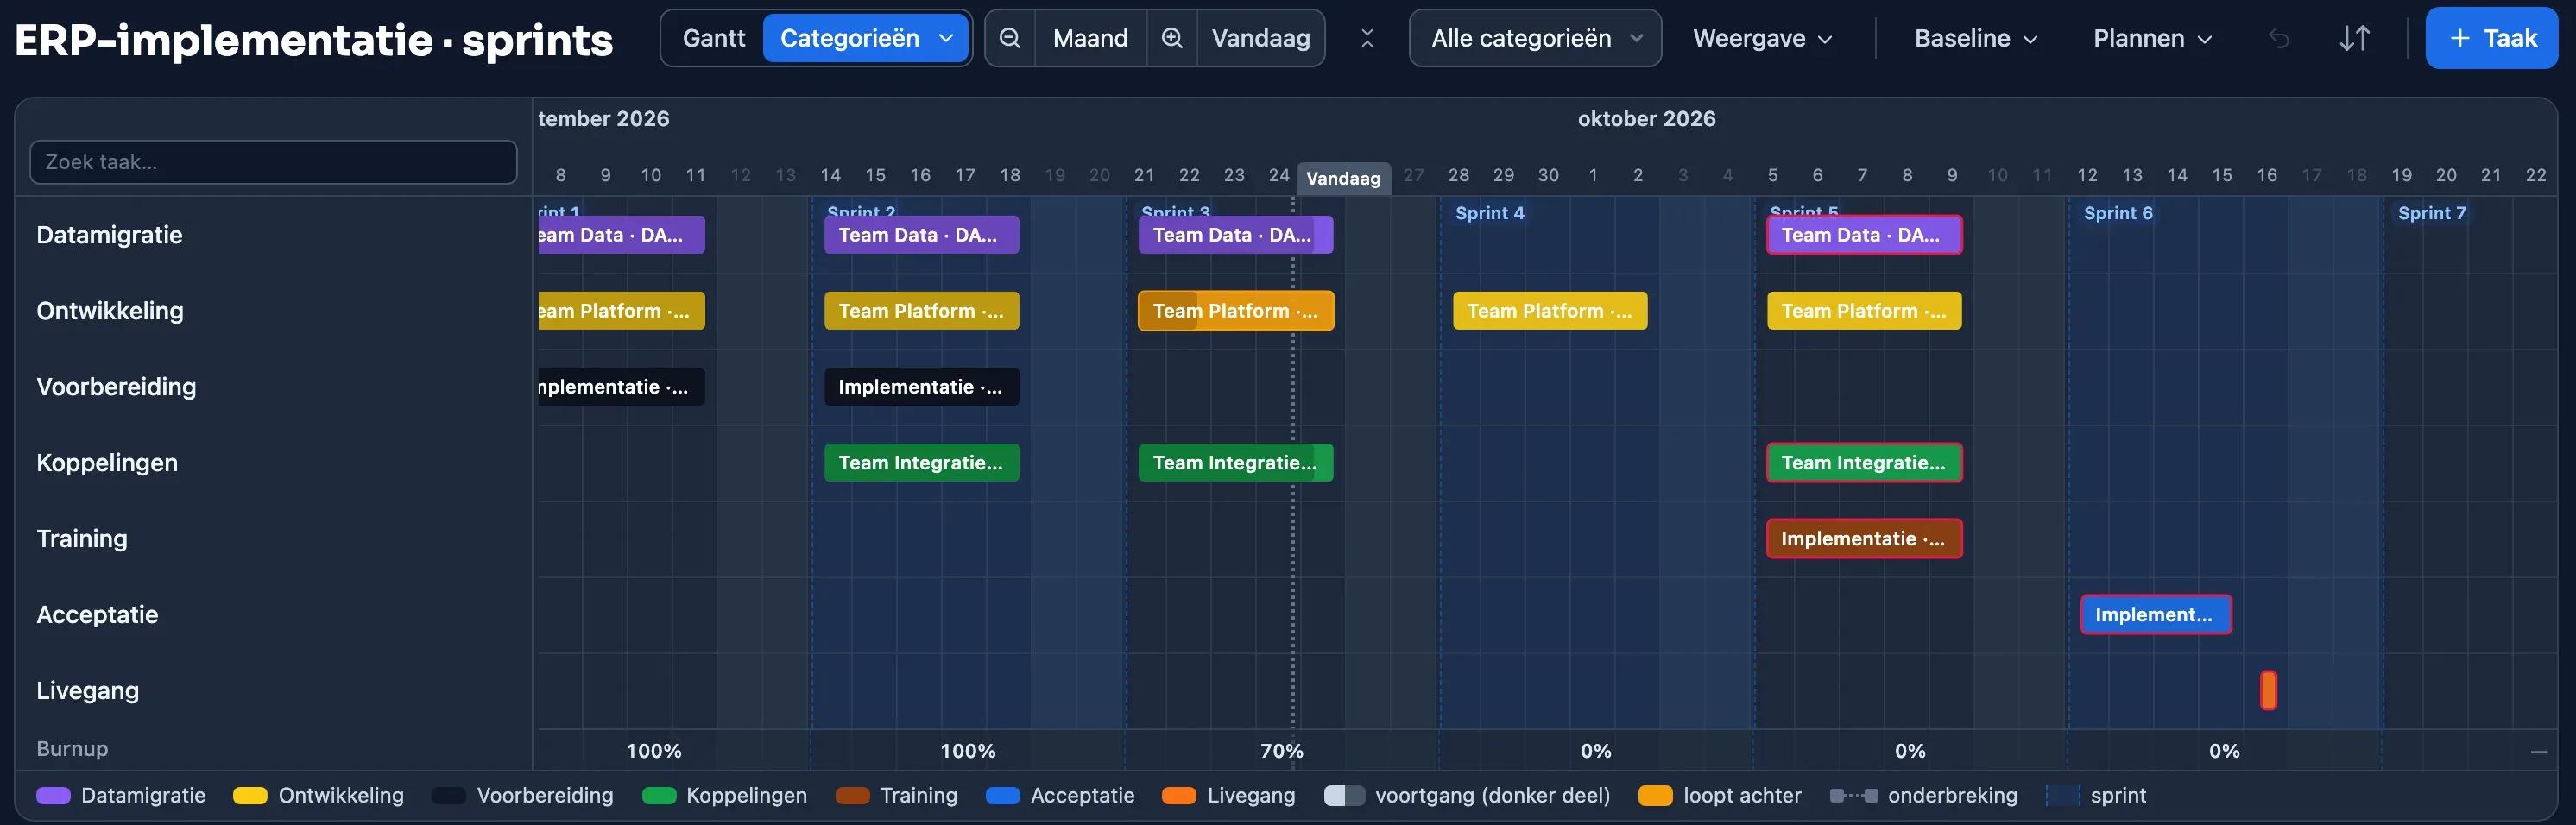Click the Team Platform bar under Sprint 4

tap(1550, 311)
